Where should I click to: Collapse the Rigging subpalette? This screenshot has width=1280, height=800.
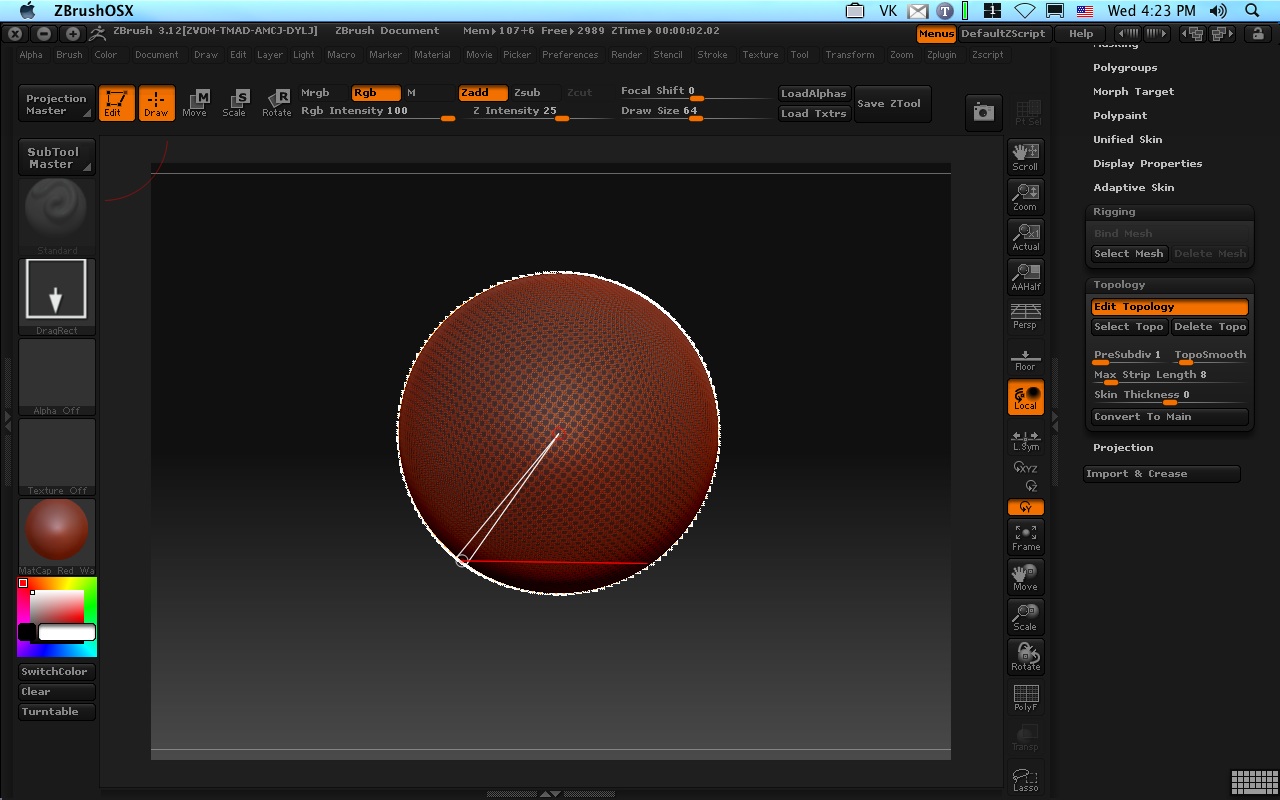pyautogui.click(x=1114, y=212)
